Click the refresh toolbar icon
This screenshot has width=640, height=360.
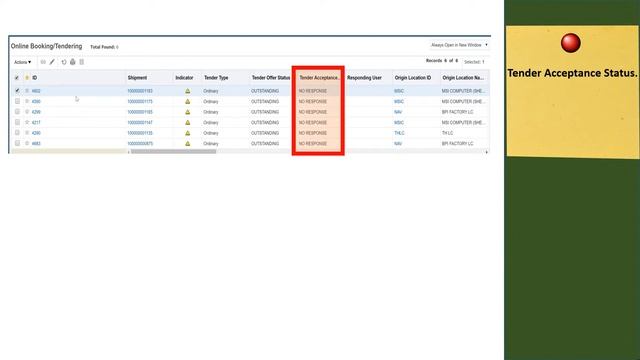pos(64,62)
